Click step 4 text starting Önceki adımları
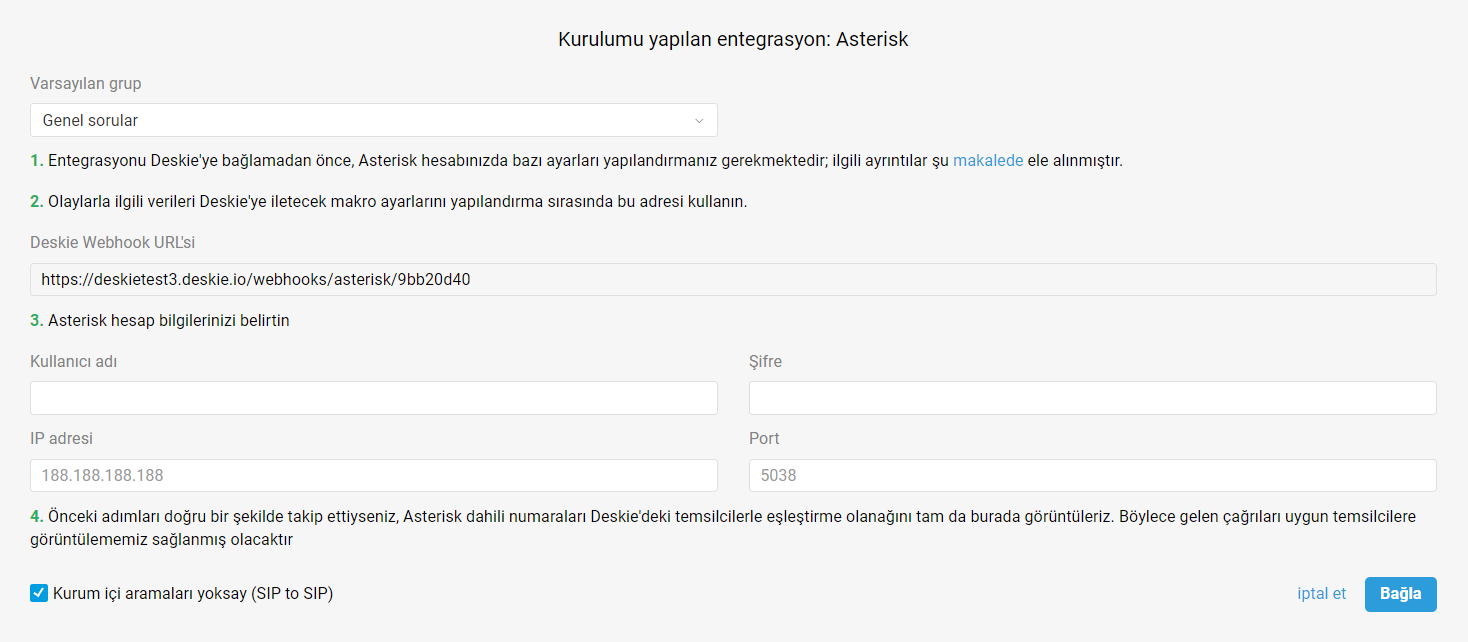 coord(723,528)
